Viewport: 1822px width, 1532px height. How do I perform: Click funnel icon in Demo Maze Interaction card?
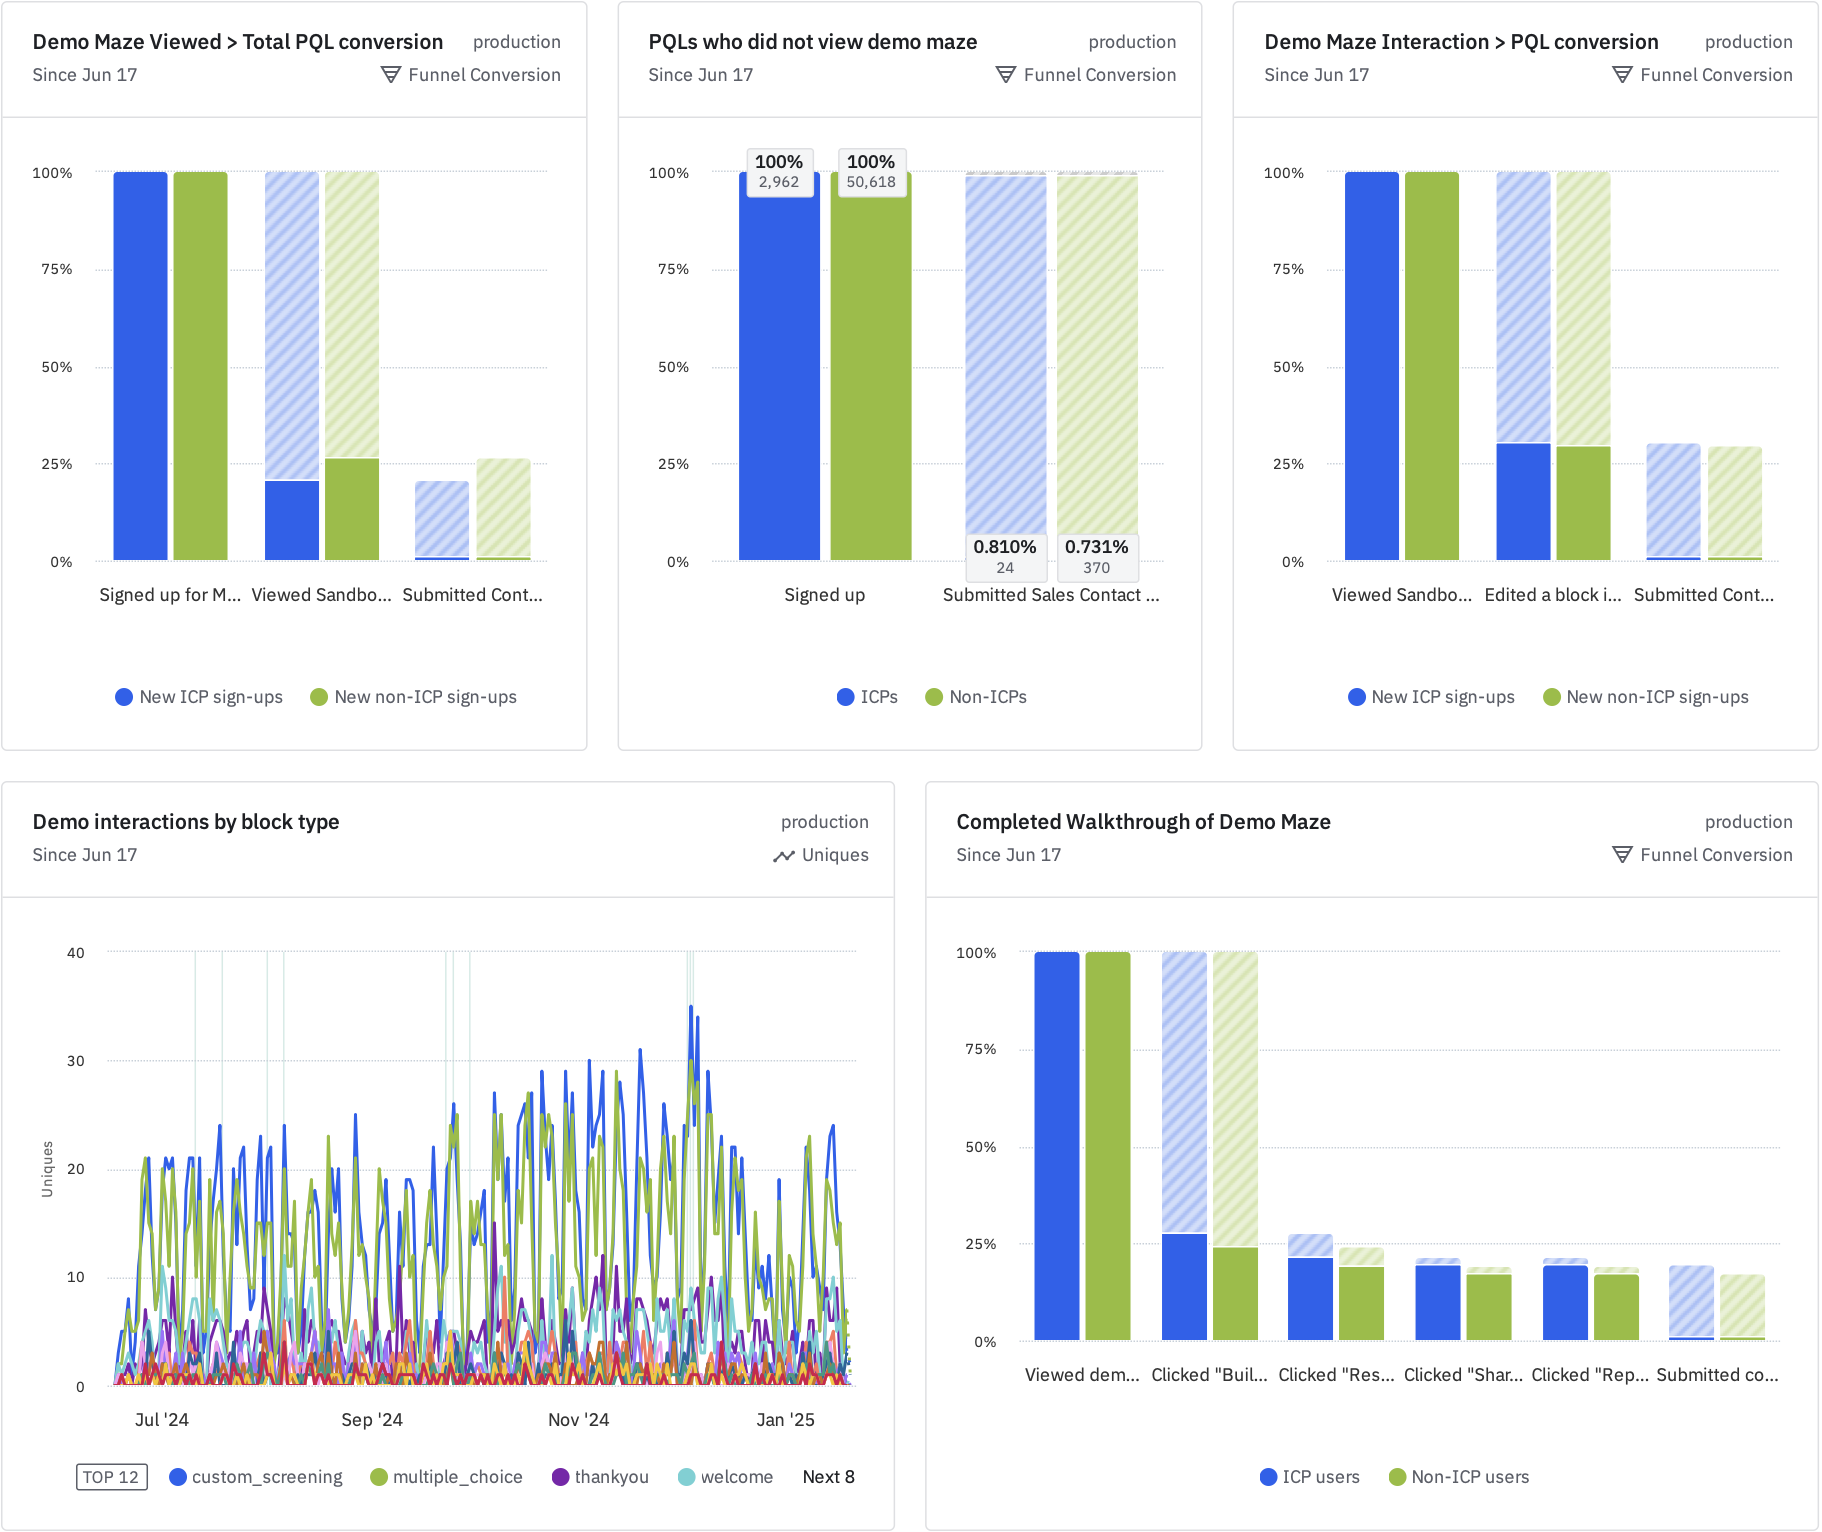[1622, 75]
